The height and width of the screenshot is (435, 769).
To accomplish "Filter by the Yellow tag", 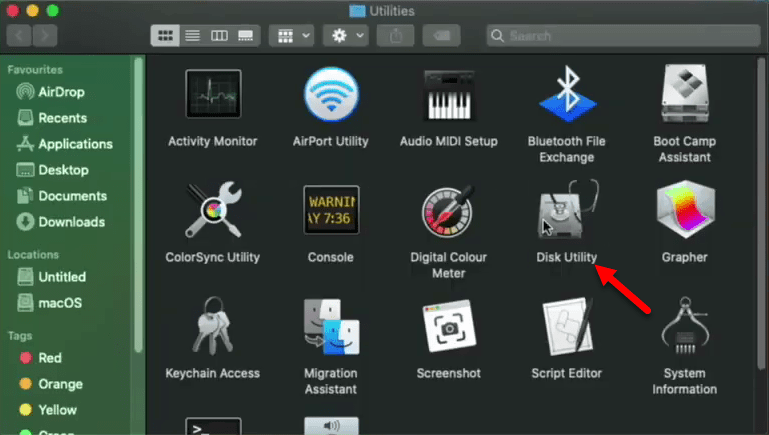I will pos(48,409).
